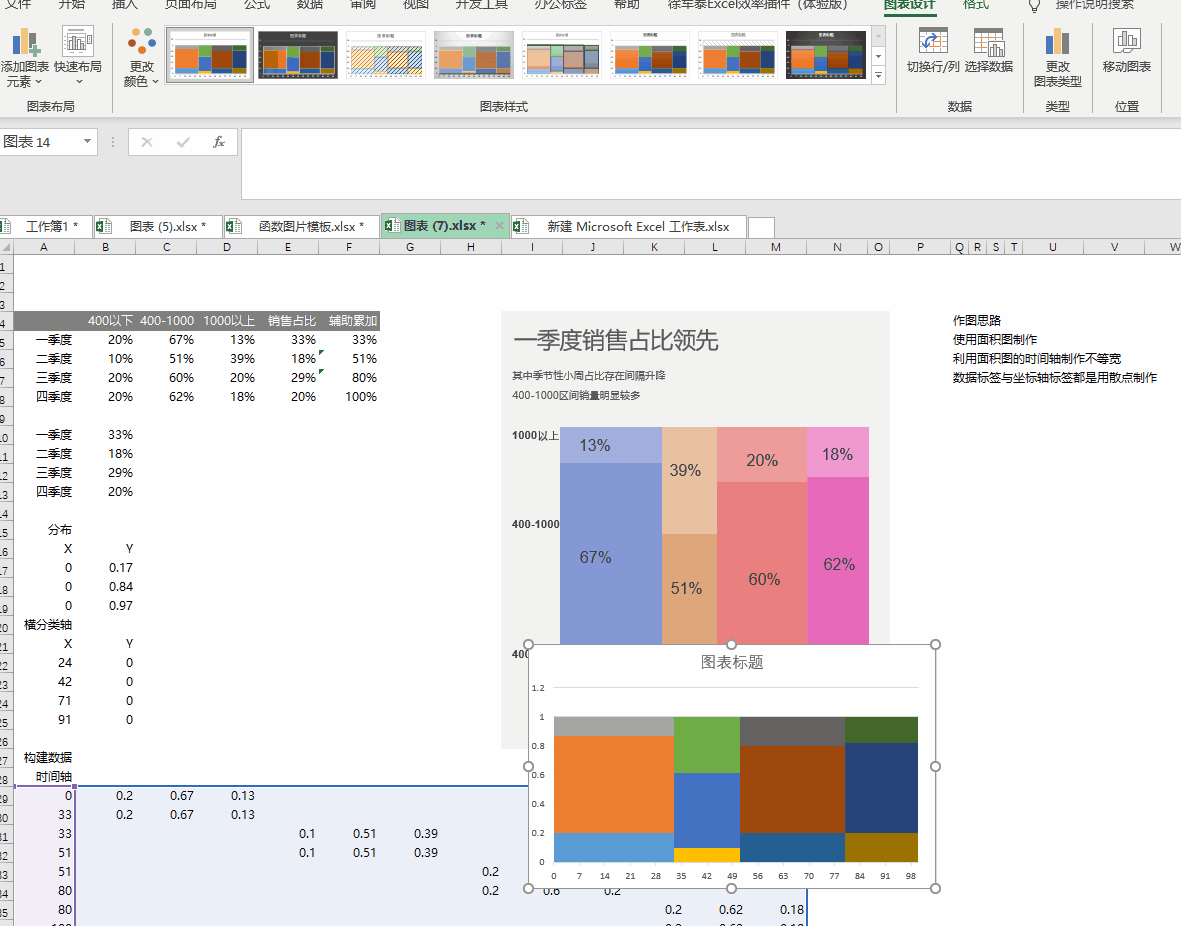Open the Chart Design (图表设计) ribbon tab
Image resolution: width=1181 pixels, height=926 pixels.
tap(909, 5)
